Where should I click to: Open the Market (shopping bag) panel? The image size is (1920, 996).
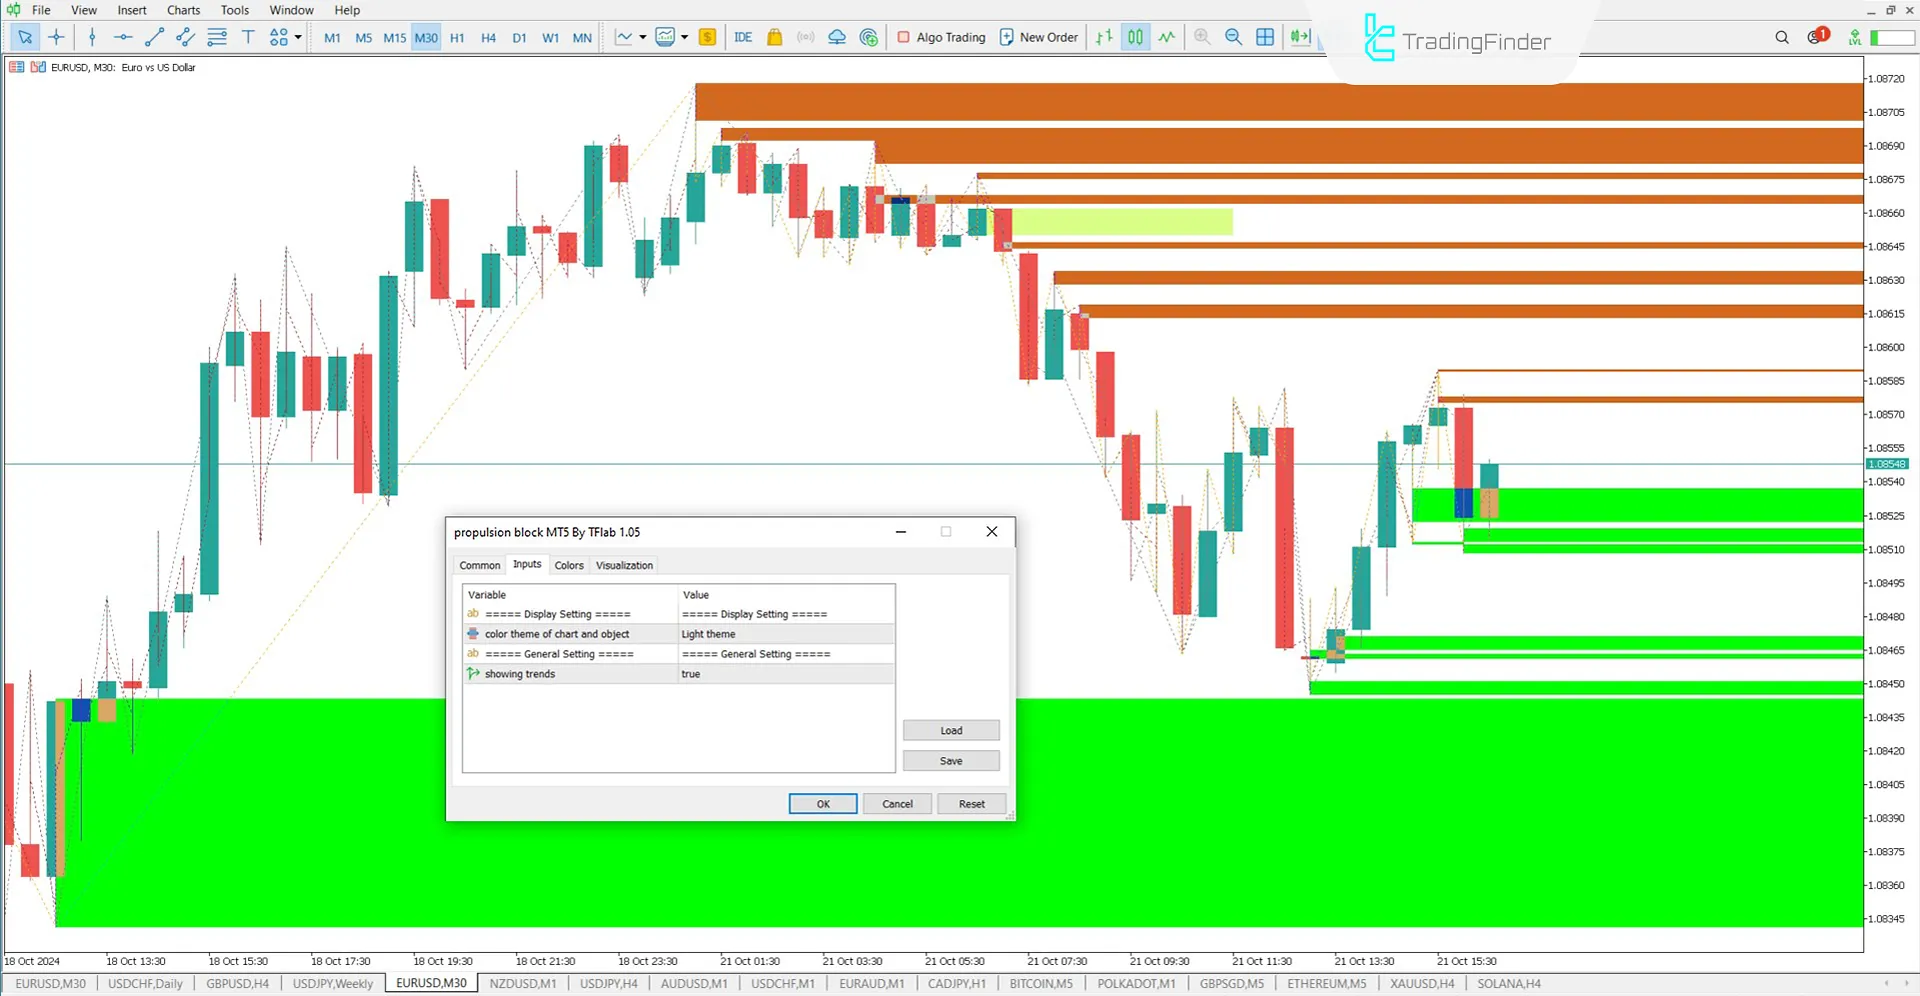point(775,37)
